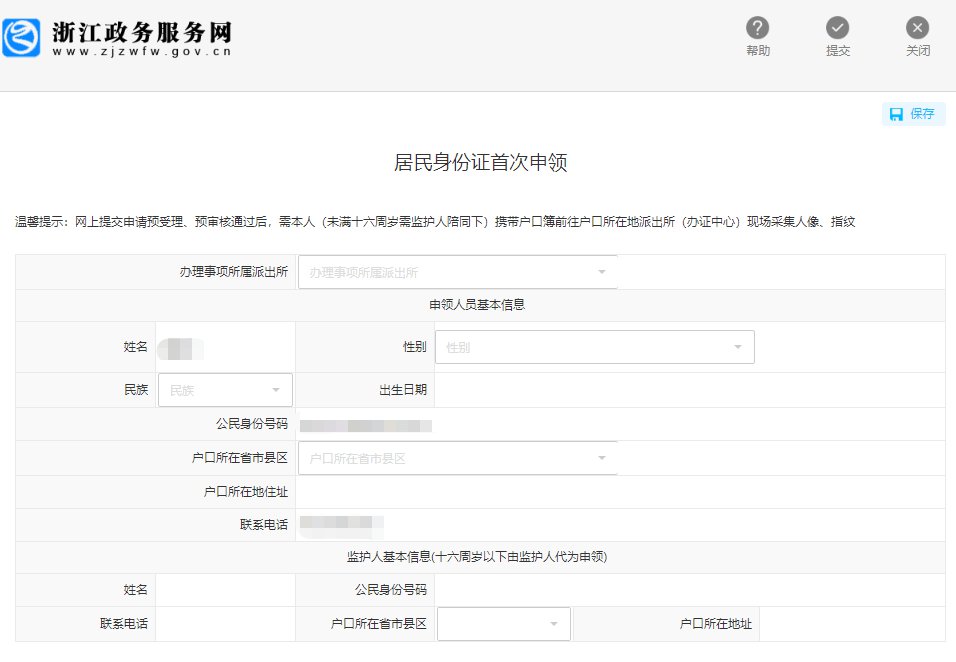Click the guardian's 户口所在地址 address field

coord(850,624)
